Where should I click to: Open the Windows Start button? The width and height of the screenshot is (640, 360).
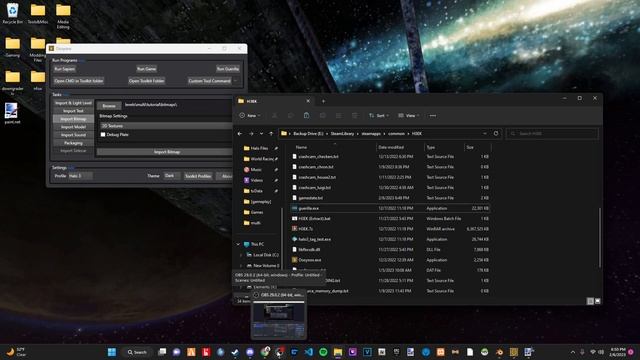pos(111,352)
